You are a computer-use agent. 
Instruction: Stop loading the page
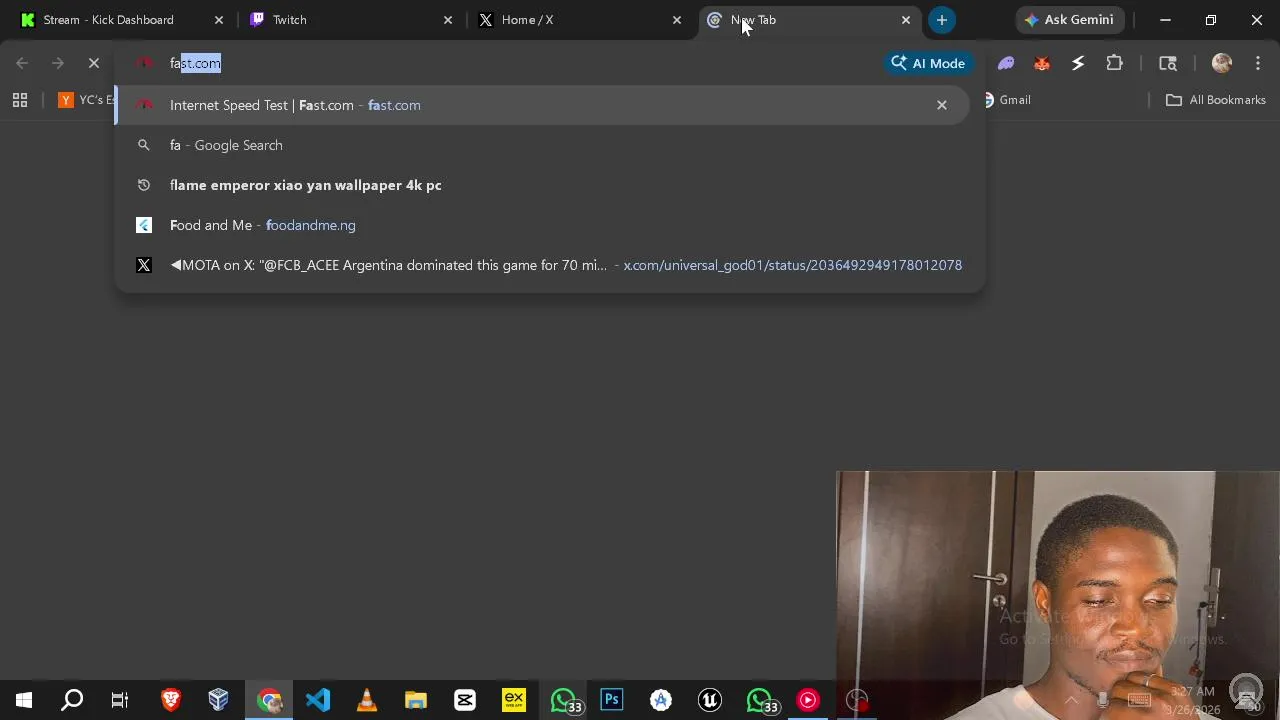(x=94, y=63)
